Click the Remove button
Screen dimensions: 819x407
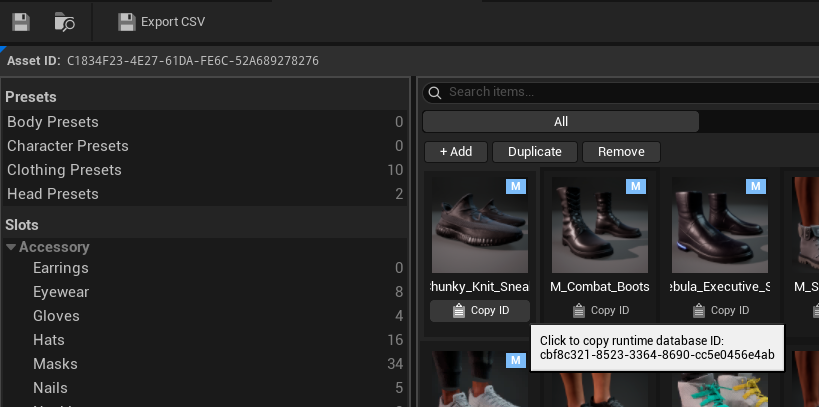[x=621, y=152]
